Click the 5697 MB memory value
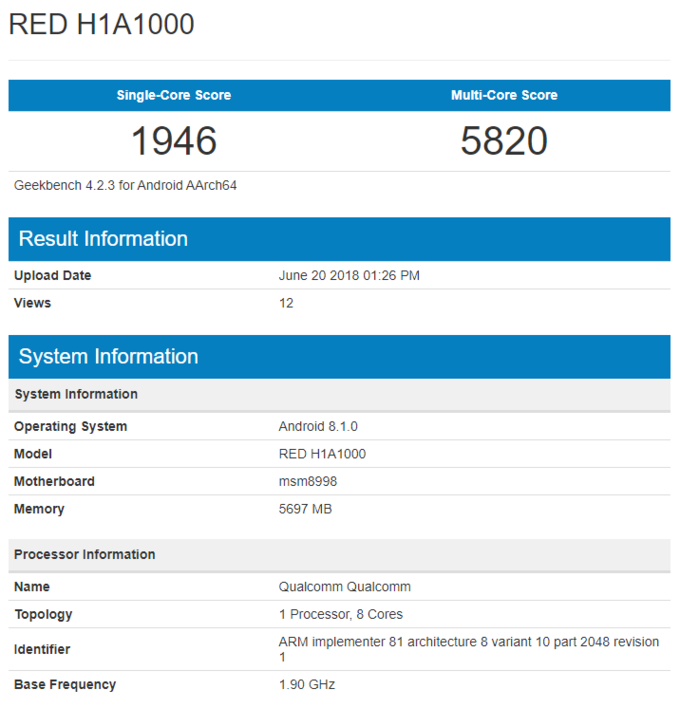The height and width of the screenshot is (708, 680). click(x=305, y=509)
